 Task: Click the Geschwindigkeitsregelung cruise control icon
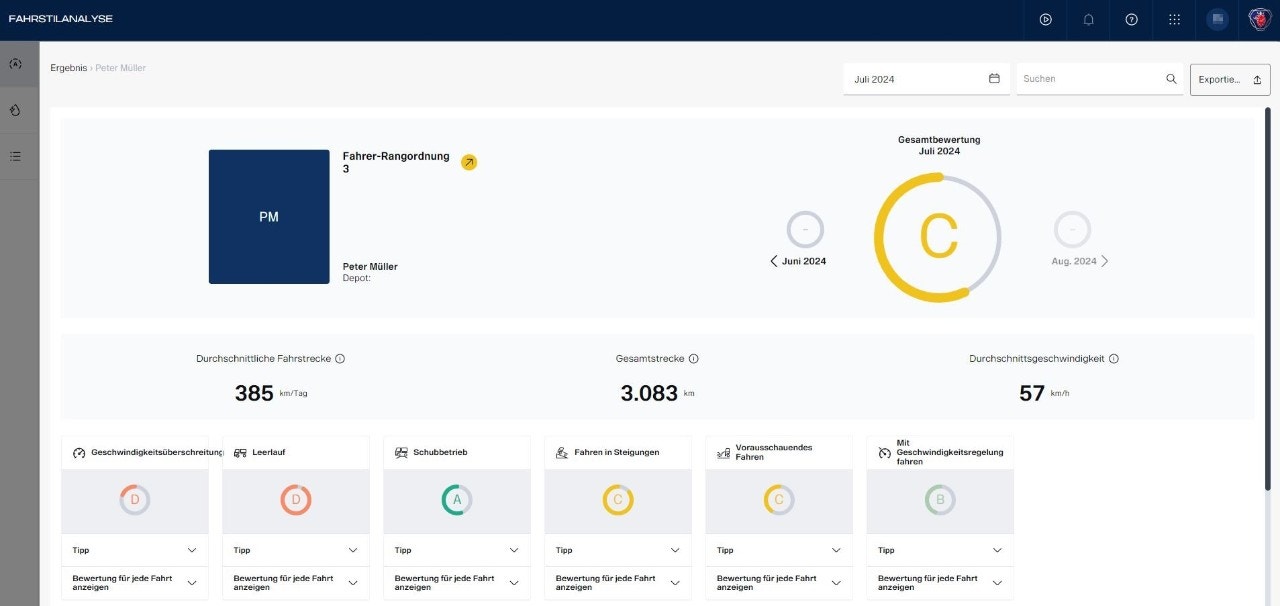click(884, 453)
